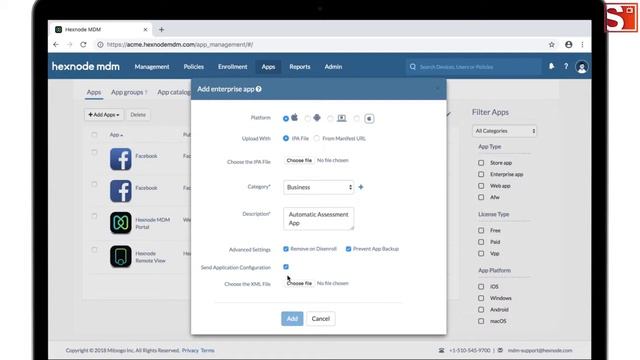Expand the Add Apps dropdown button

(104, 115)
